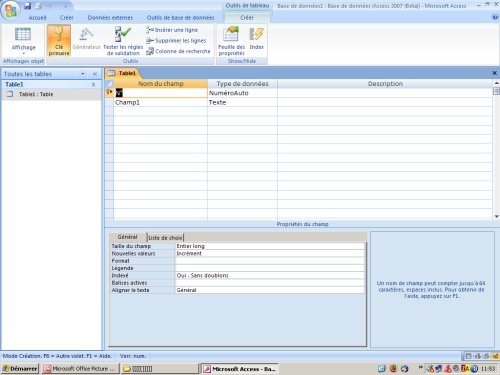
Task: Open the Données externes tab
Action: [x=110, y=18]
